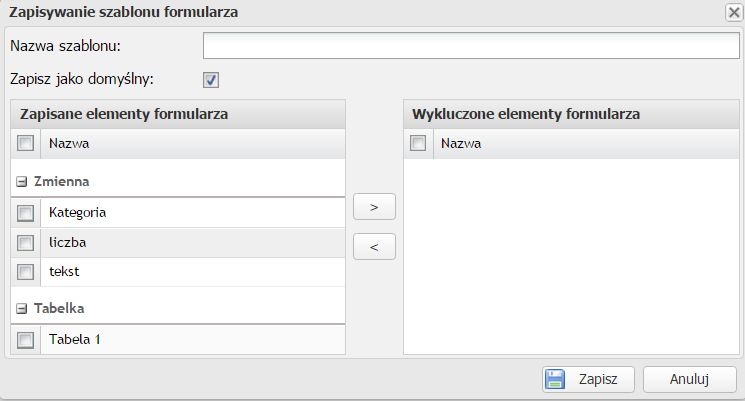Click the Nazwa column header in saved list
The width and height of the screenshot is (745, 401).
[x=69, y=144]
